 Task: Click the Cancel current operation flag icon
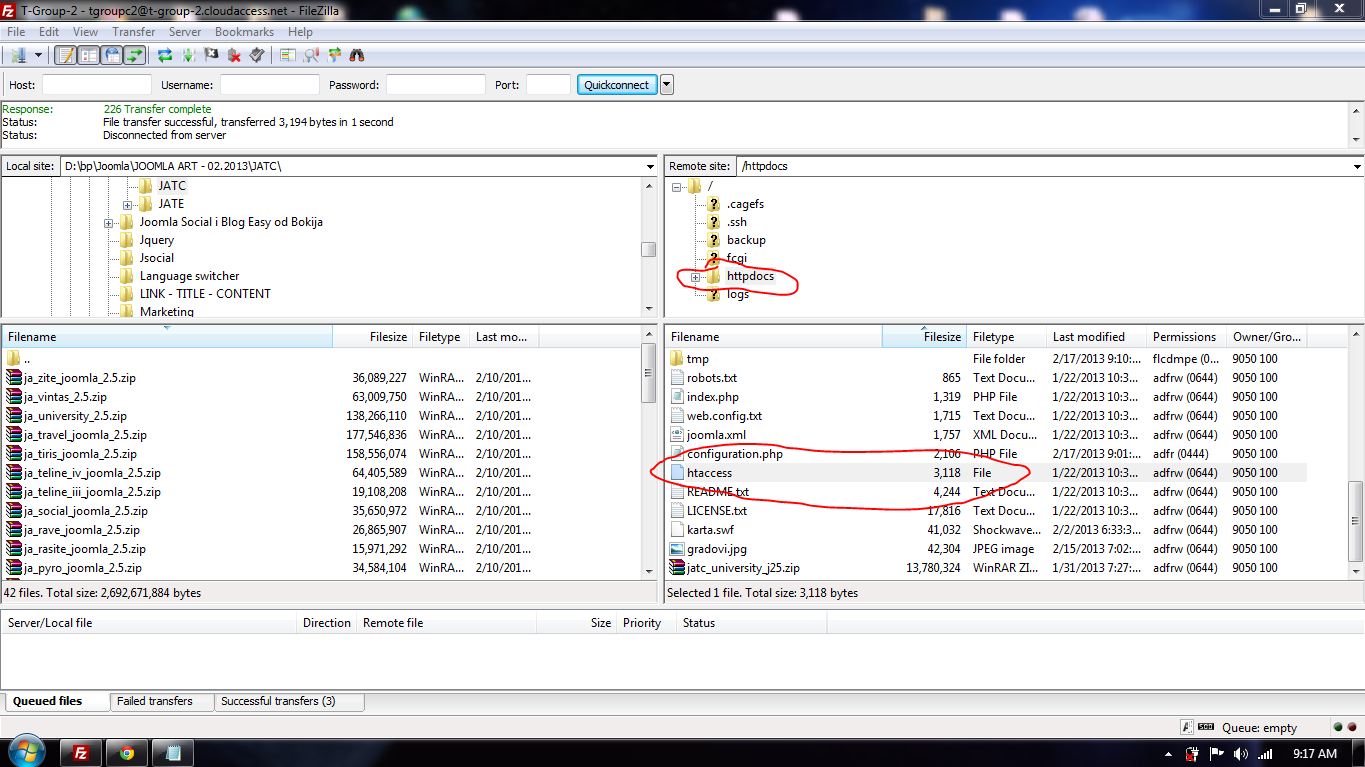[211, 56]
